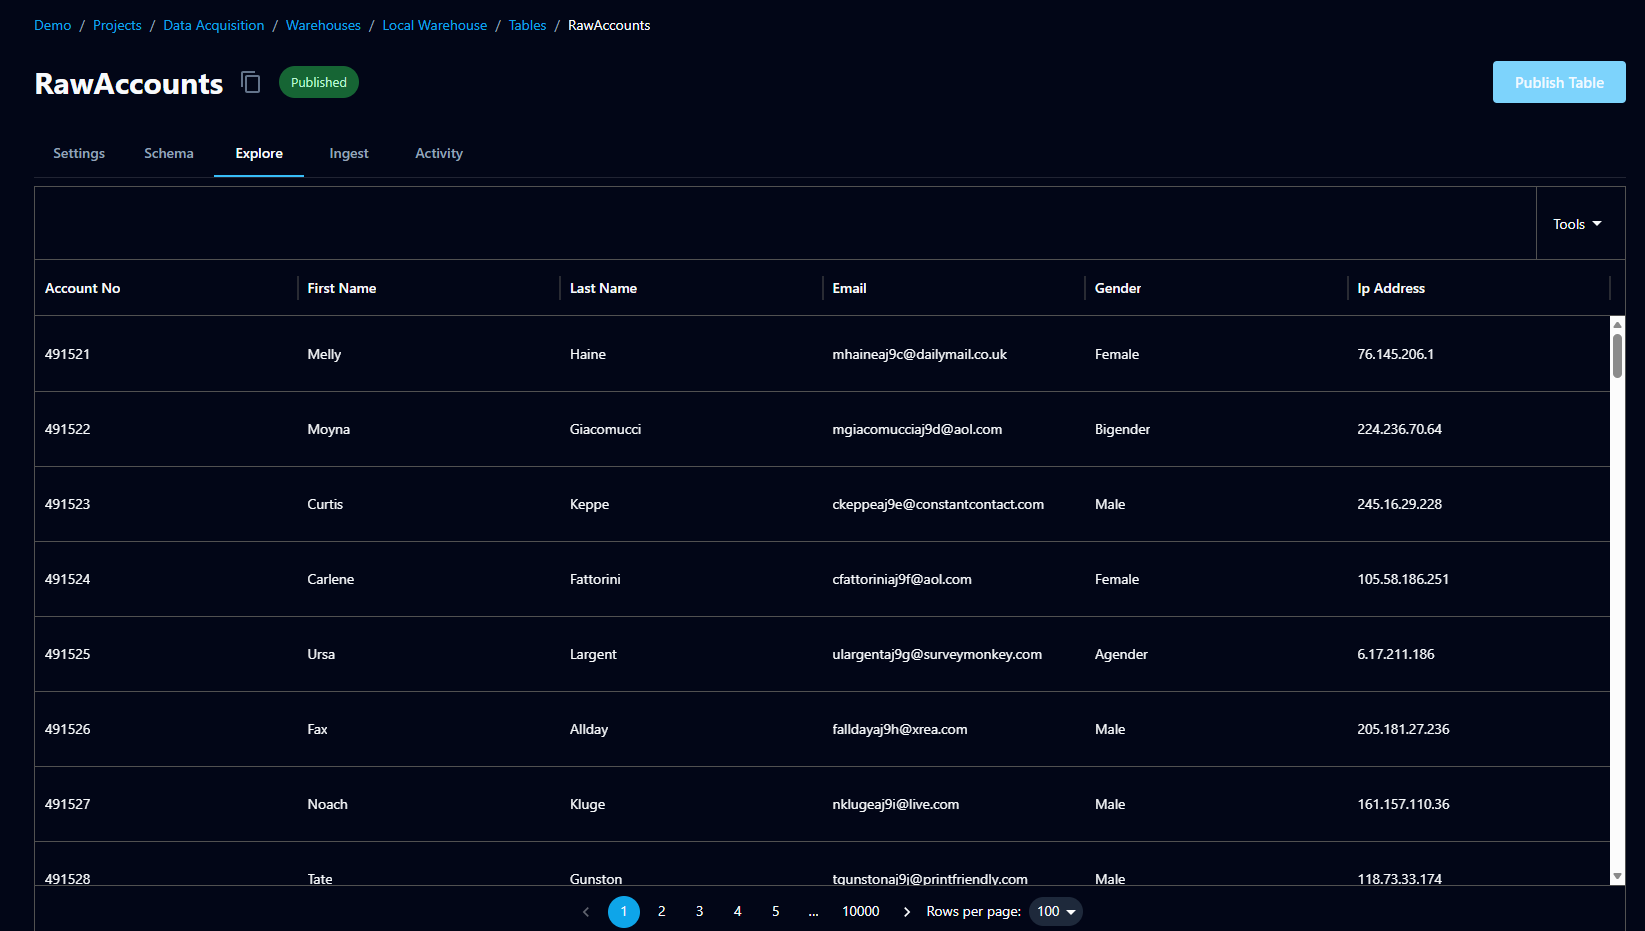Select email nklugeaj9i@live.com cell

(954, 804)
